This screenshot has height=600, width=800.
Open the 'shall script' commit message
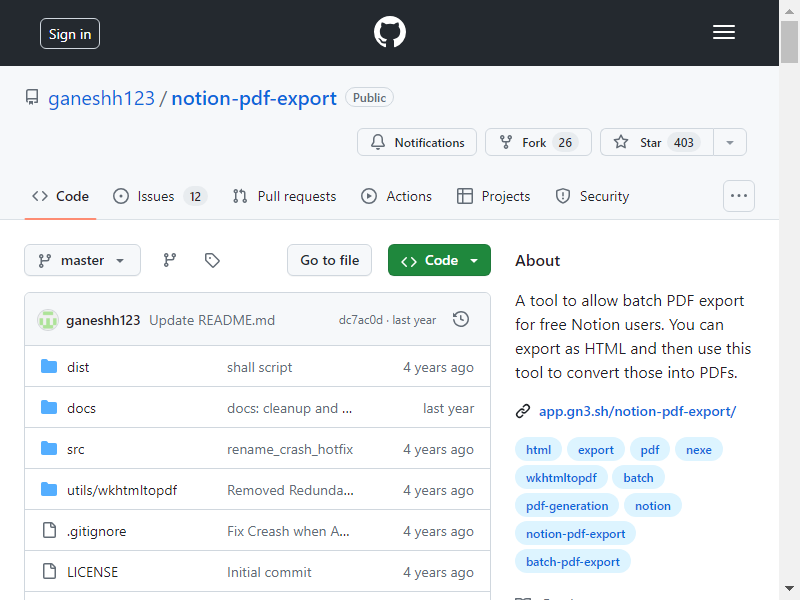click(x=259, y=367)
